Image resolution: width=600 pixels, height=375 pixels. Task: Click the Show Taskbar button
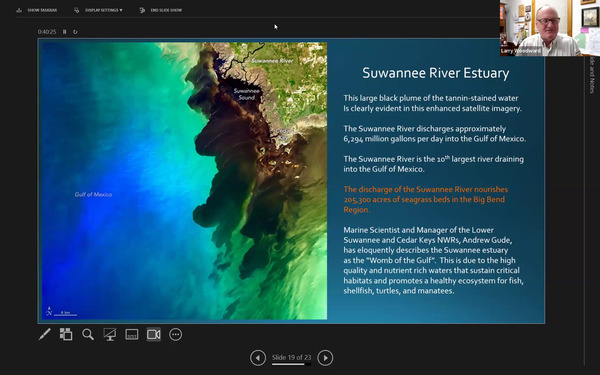click(37, 10)
